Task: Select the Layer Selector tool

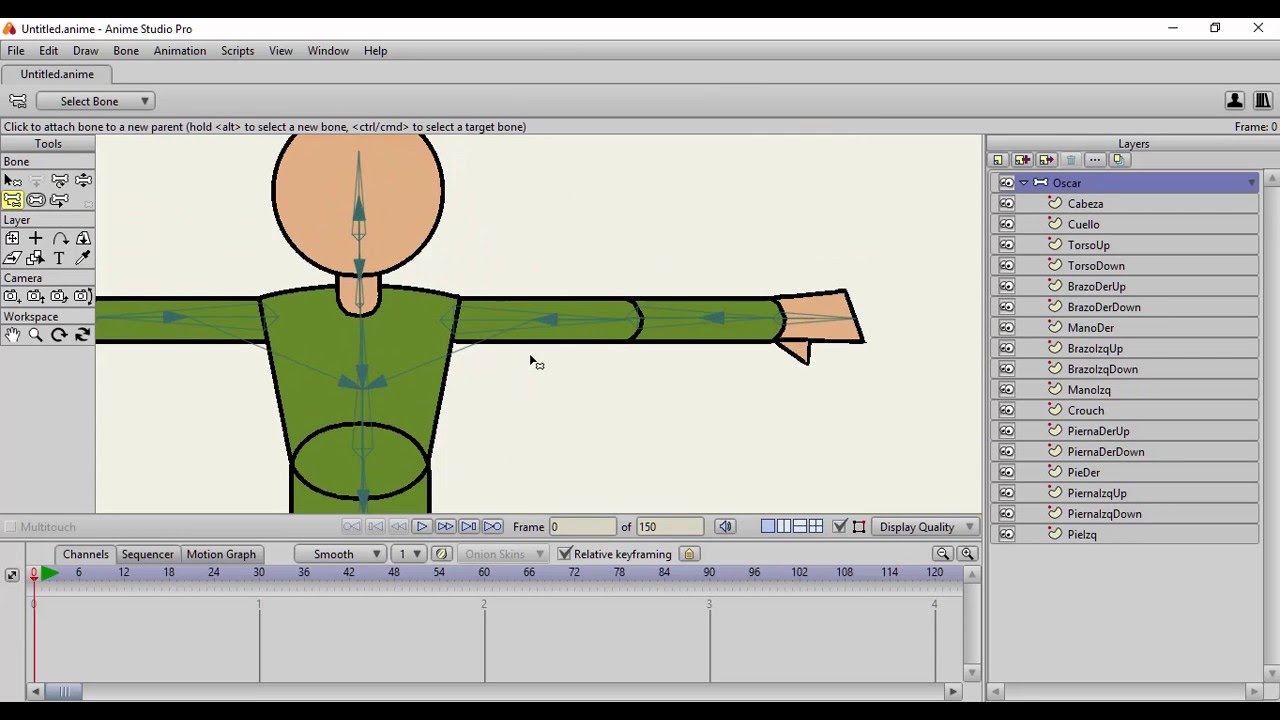Action: pos(36,258)
